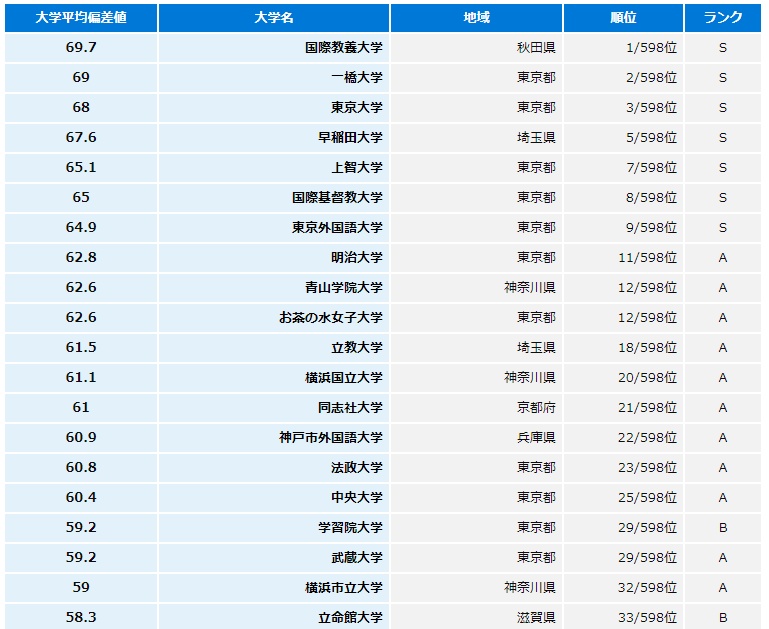The image size is (769, 629).
Task: Click the 60.8 deviation value
Action: pyautogui.click(x=81, y=468)
